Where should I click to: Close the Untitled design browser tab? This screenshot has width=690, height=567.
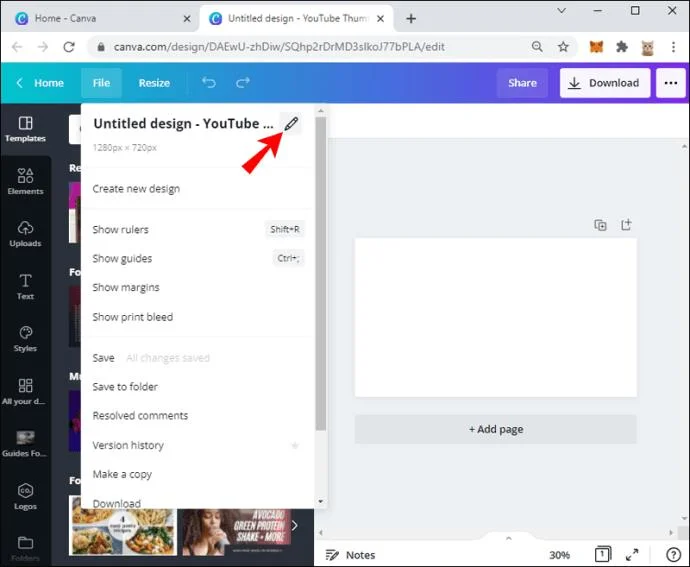point(381,18)
